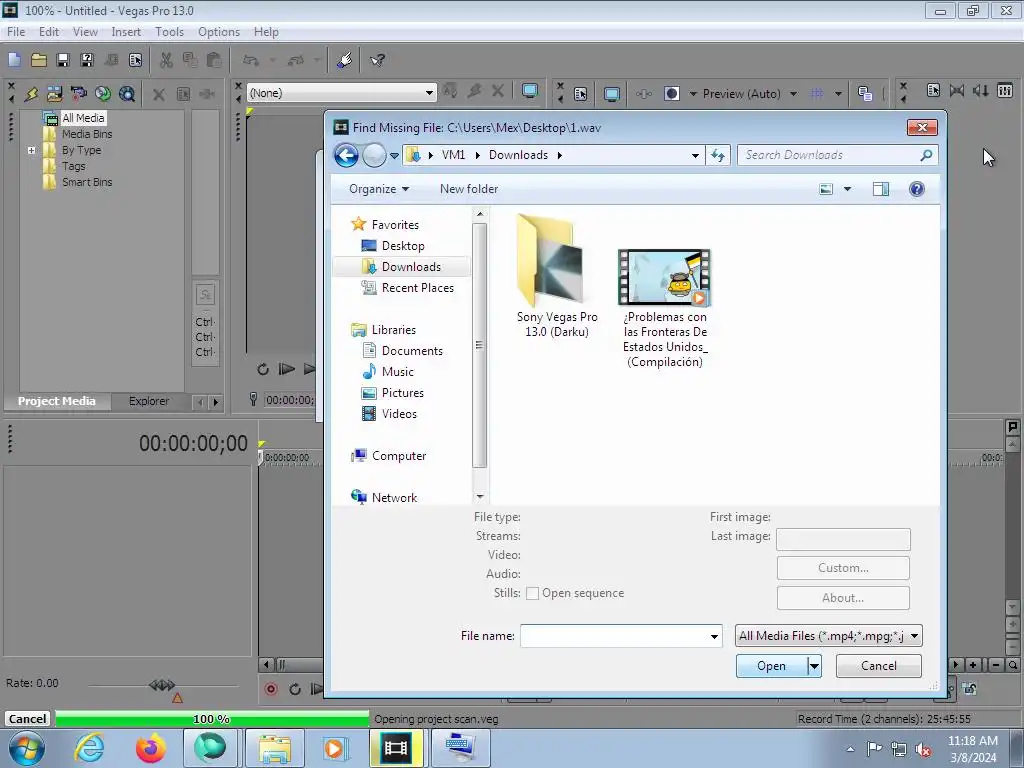Expand the By Type tree node
The image size is (1024, 768).
(x=31, y=150)
